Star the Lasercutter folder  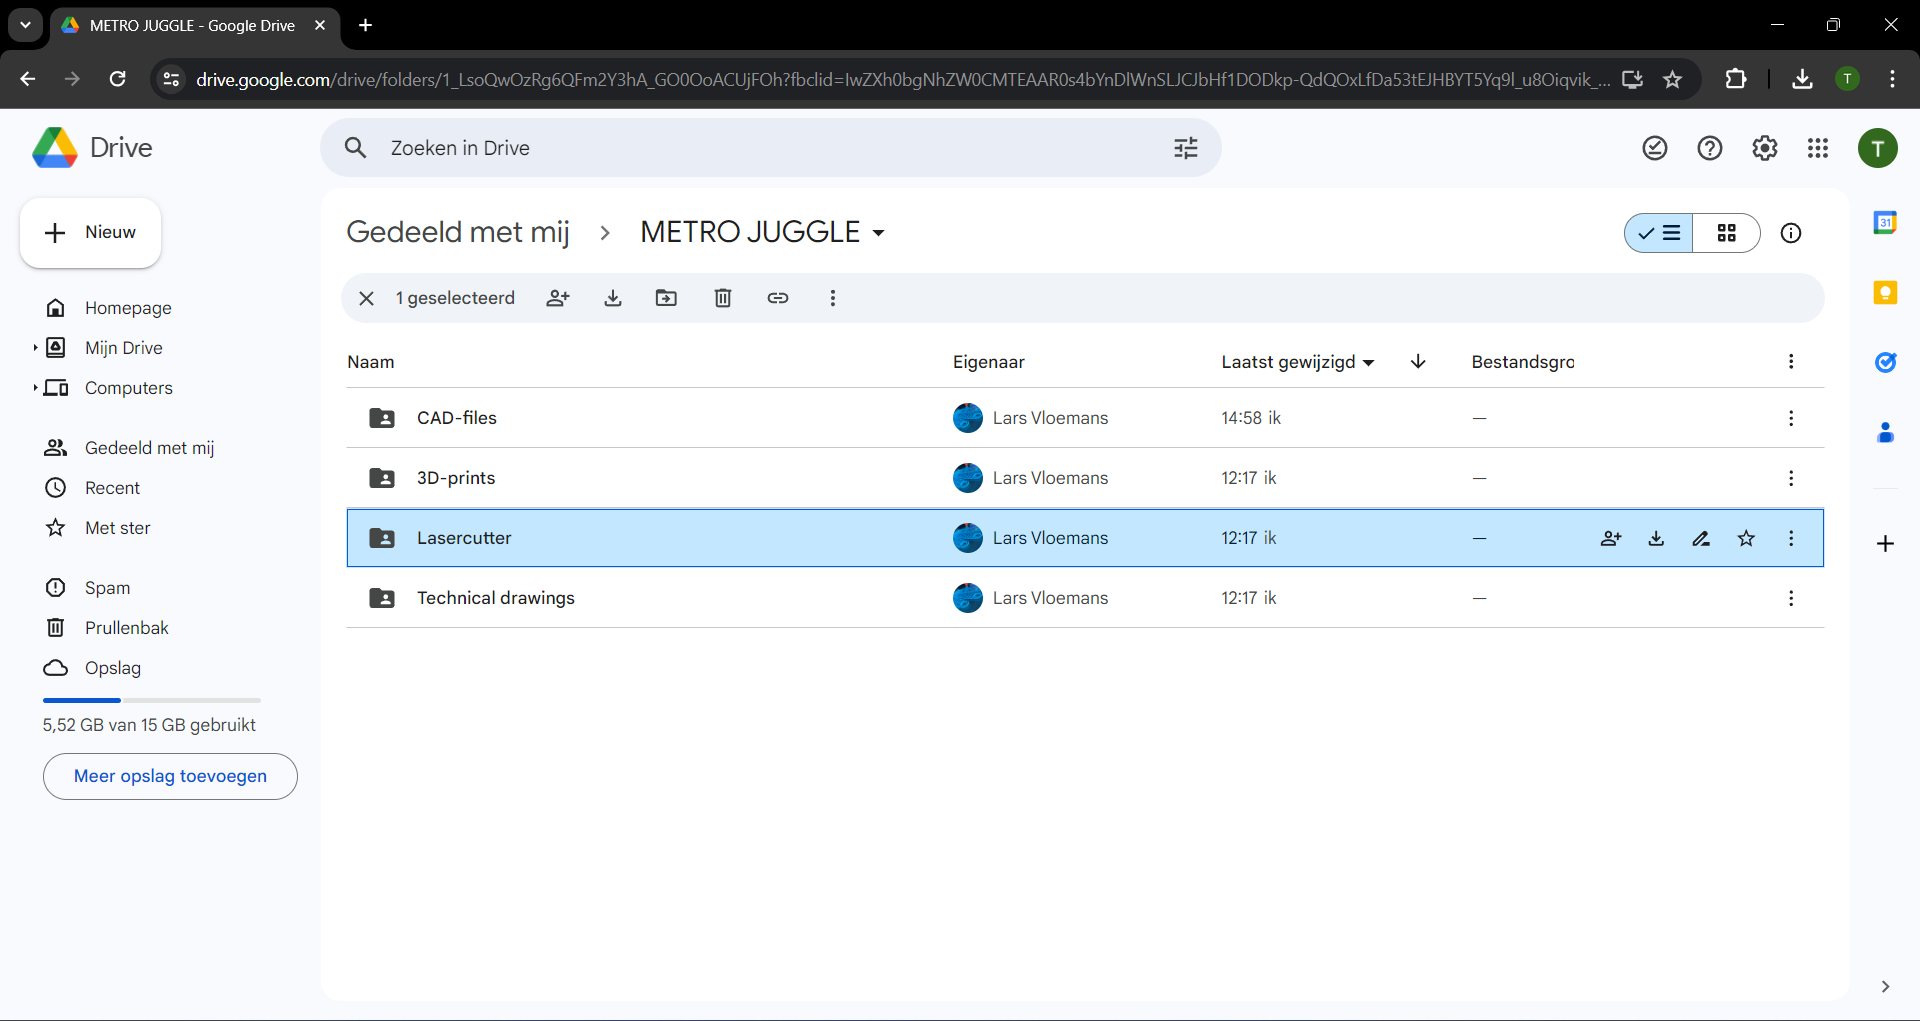tap(1746, 538)
